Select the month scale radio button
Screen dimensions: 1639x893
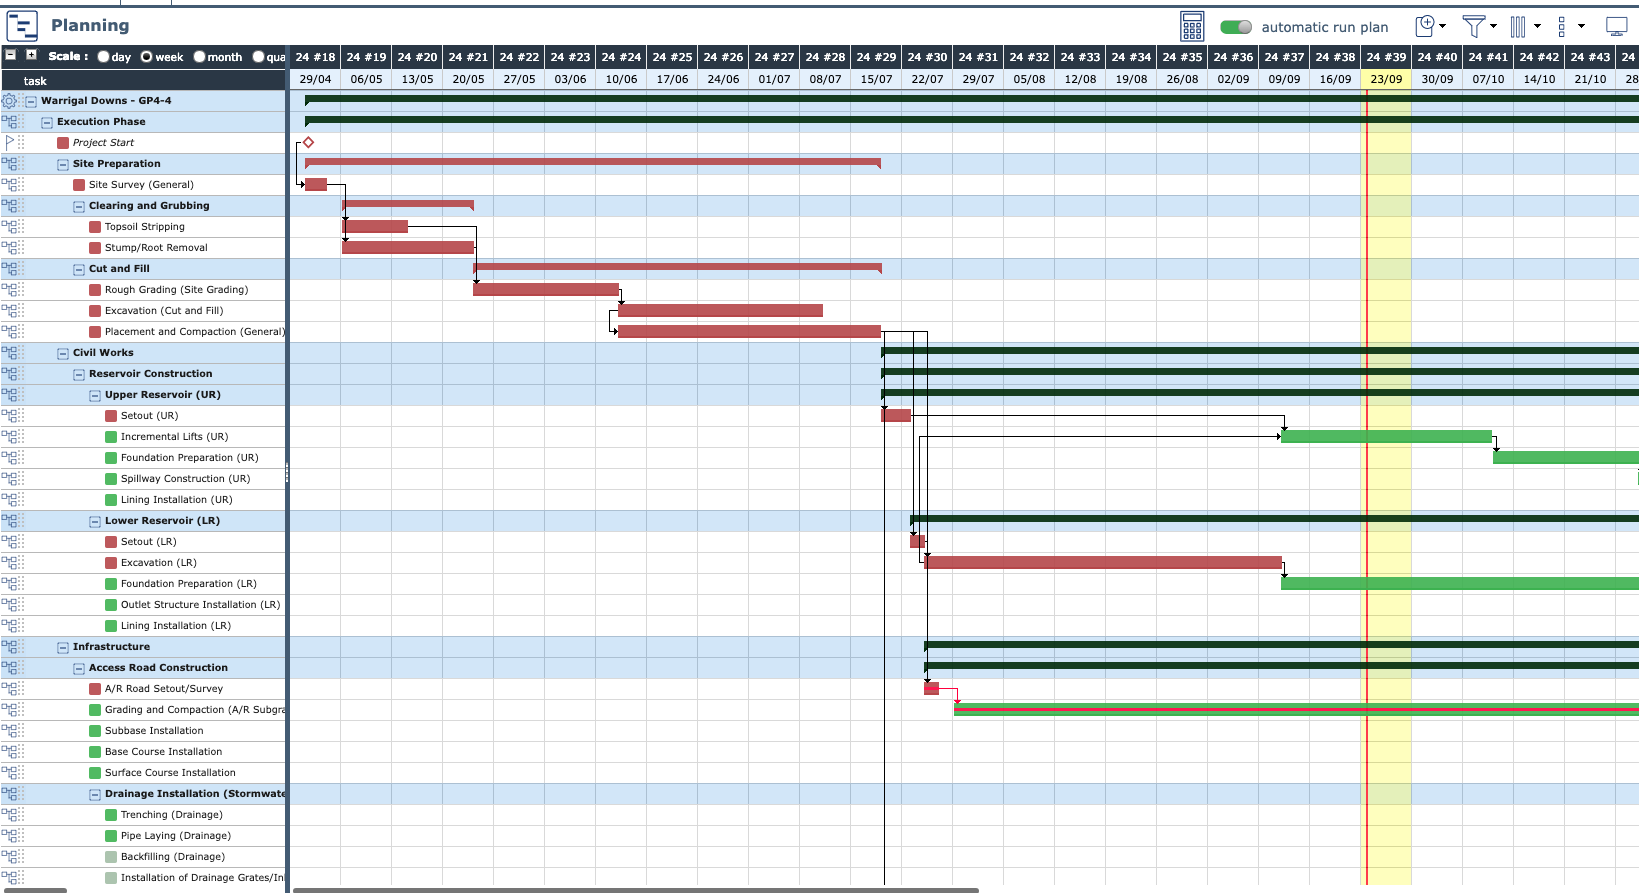pos(200,57)
